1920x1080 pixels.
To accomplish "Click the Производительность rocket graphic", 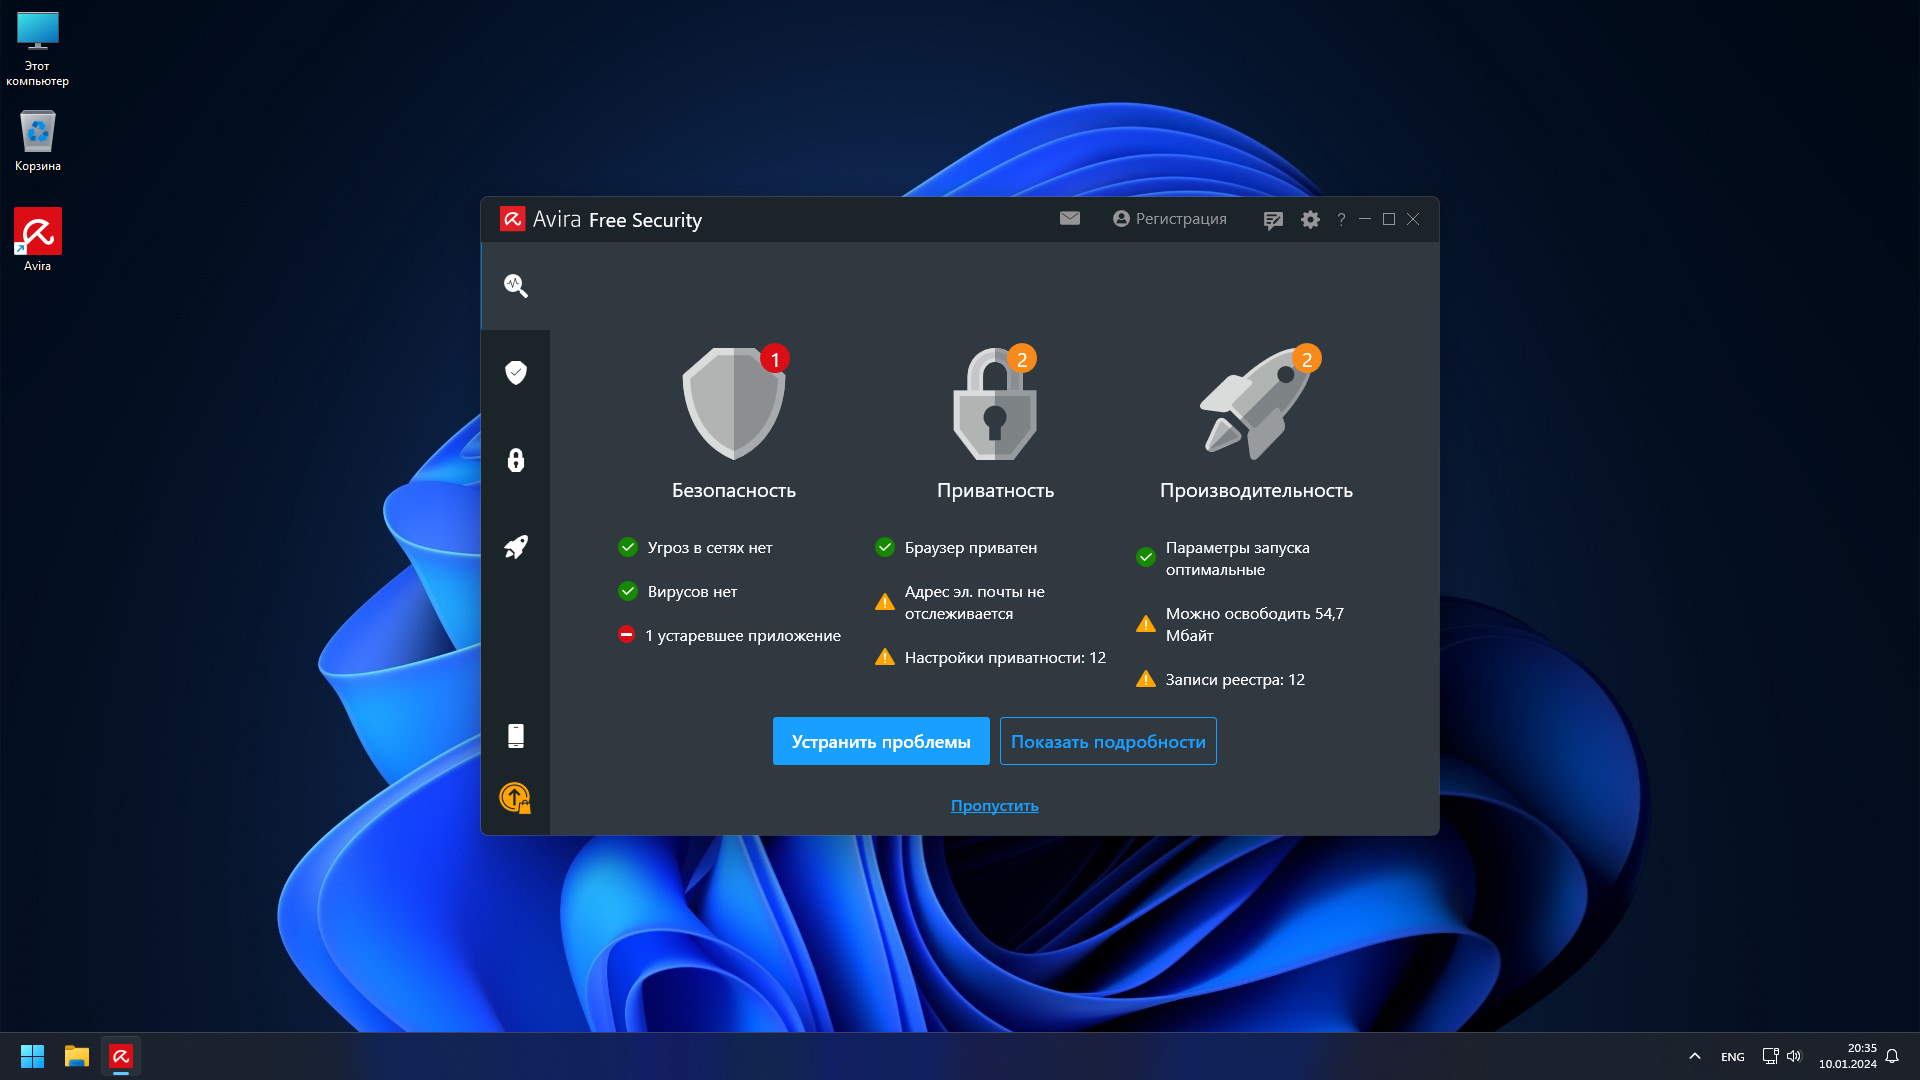I will 1256,404.
